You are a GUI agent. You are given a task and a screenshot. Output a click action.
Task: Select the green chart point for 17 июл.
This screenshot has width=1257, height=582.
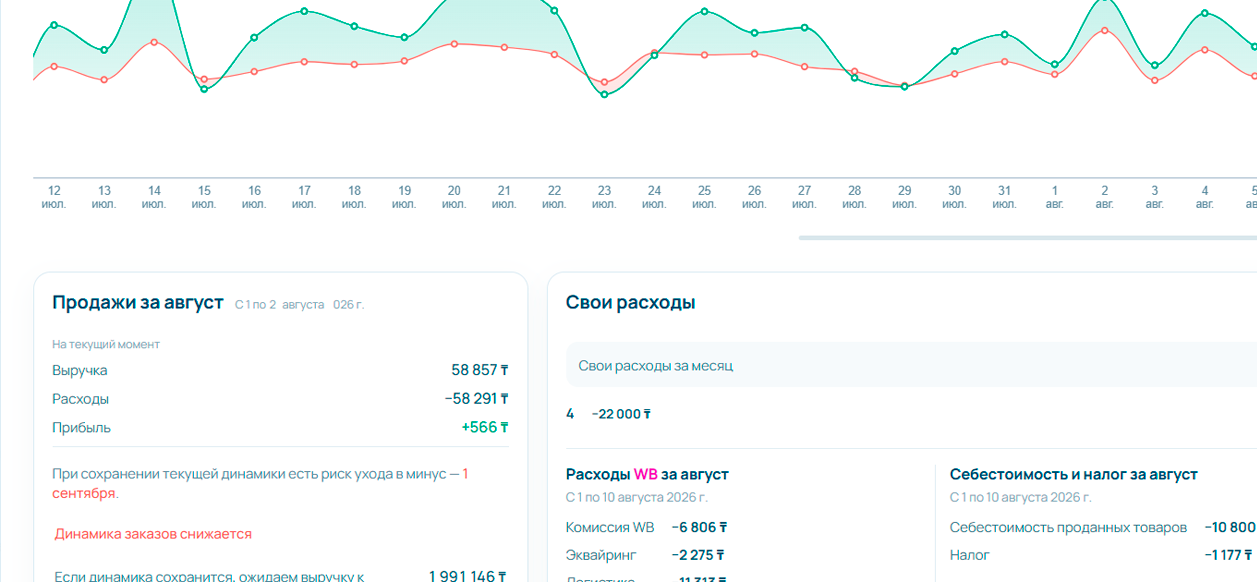tap(304, 11)
